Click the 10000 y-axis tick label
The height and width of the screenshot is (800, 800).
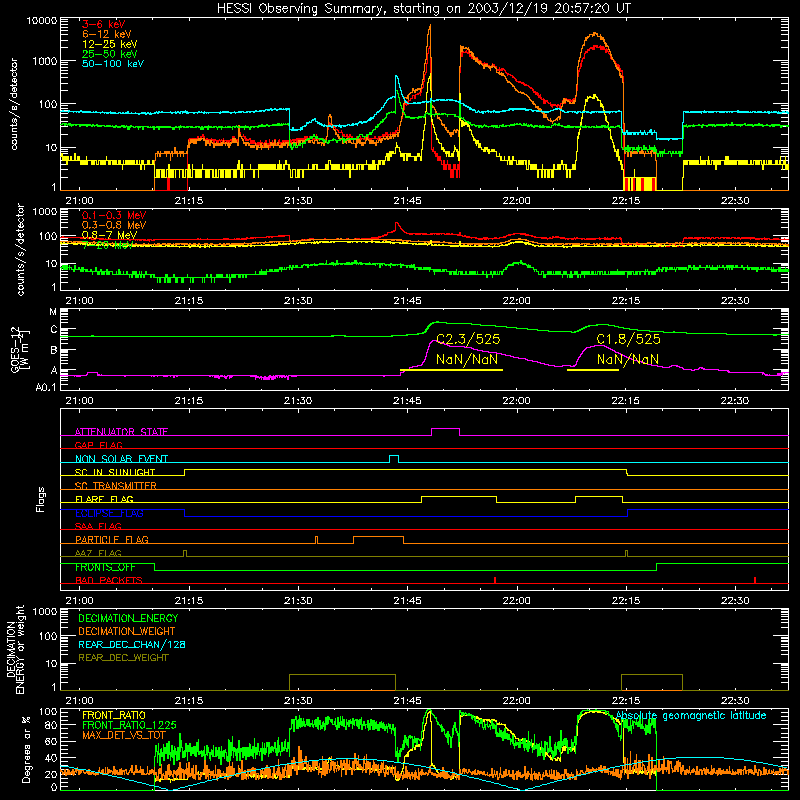[x=42, y=21]
